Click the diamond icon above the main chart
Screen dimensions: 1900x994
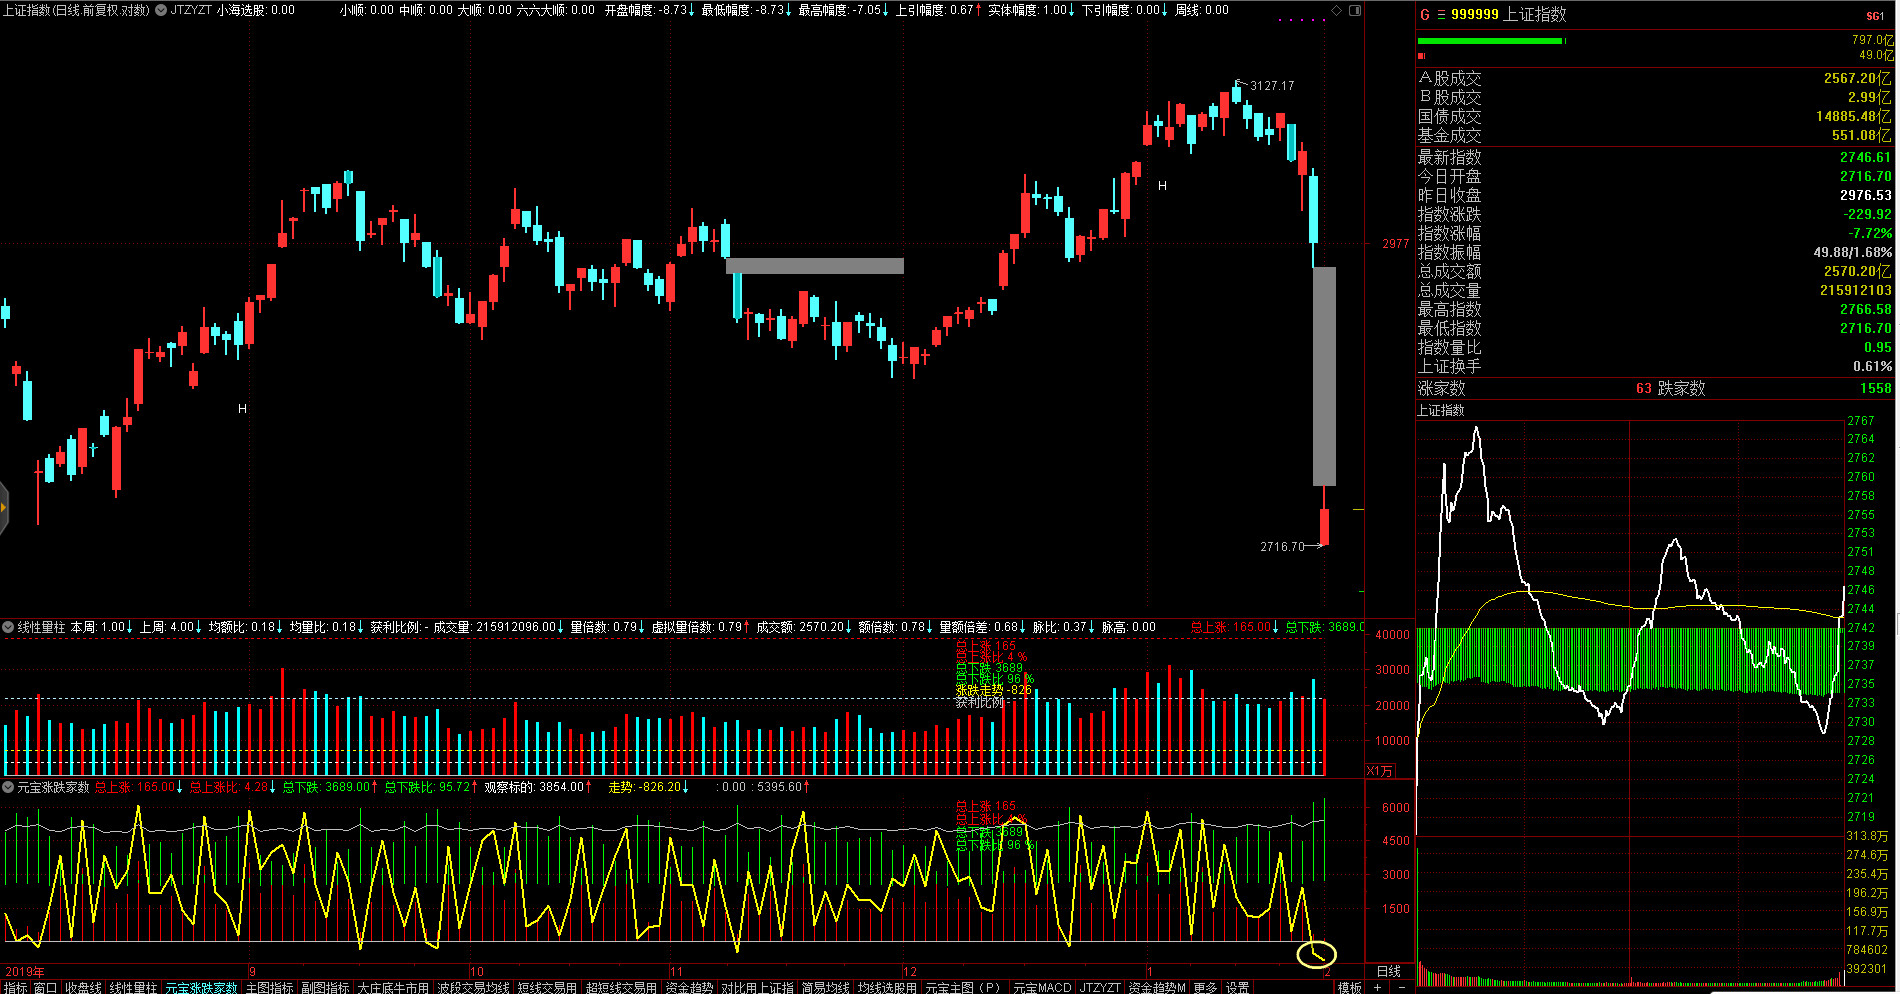tap(1336, 10)
